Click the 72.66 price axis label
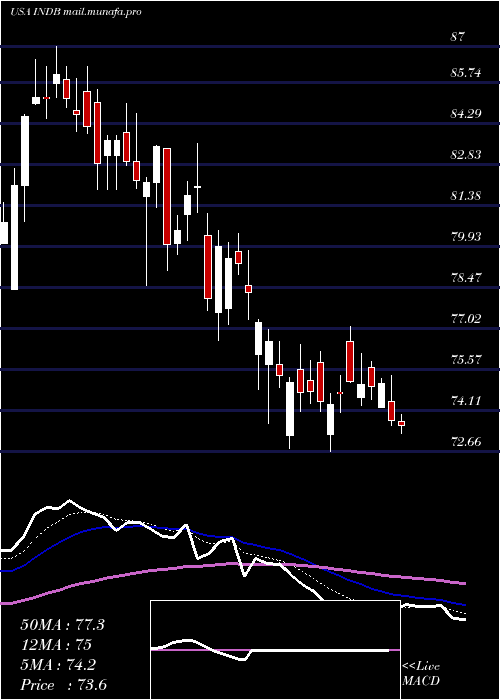 467,442
